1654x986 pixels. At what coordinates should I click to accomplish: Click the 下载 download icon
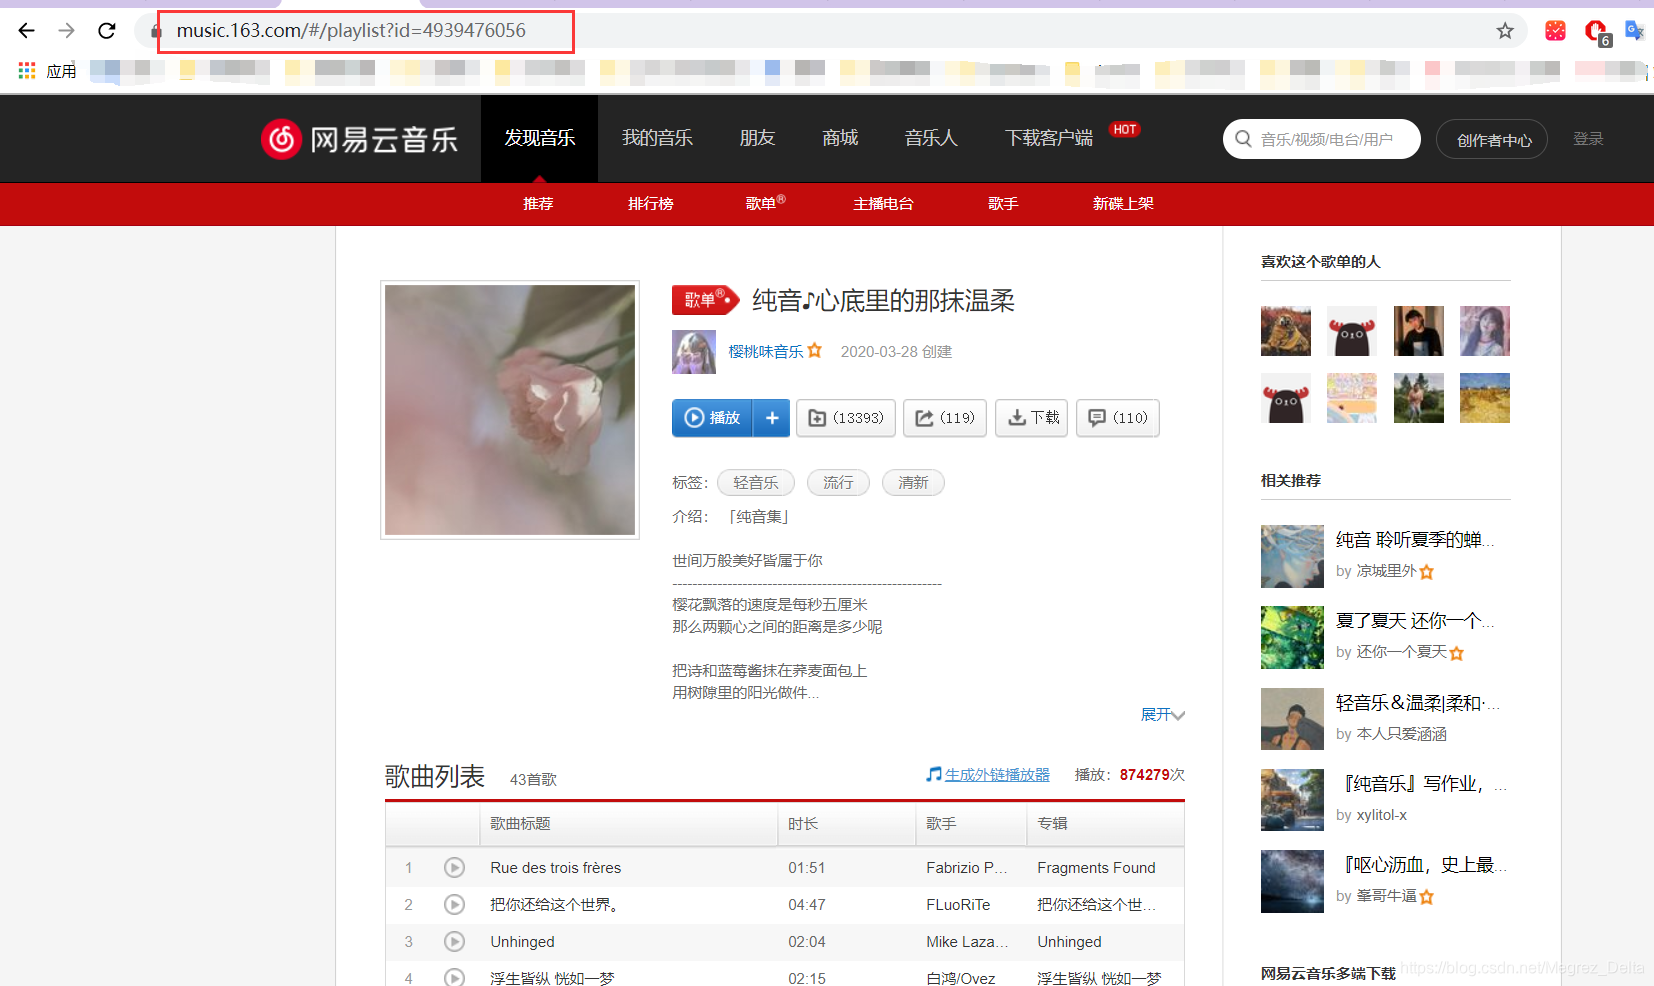click(1031, 418)
